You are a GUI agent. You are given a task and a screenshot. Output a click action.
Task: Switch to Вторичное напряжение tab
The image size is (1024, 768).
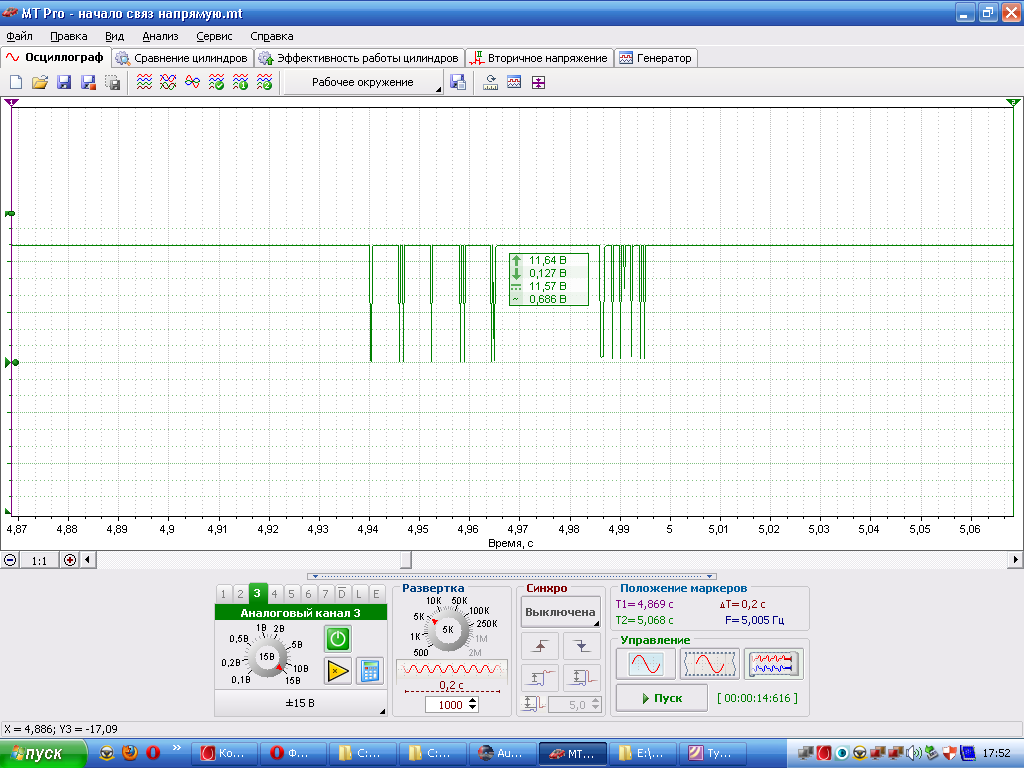[x=540, y=58]
